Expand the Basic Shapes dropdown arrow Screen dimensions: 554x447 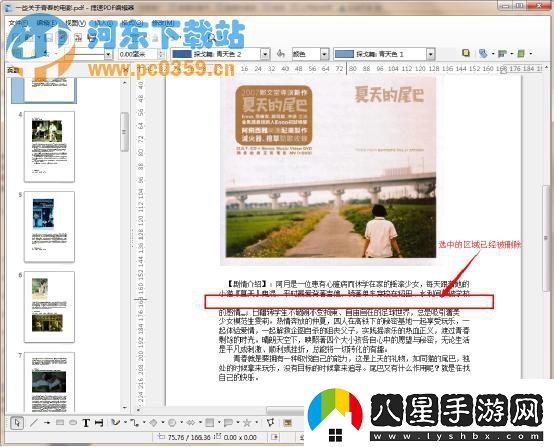click(163, 423)
